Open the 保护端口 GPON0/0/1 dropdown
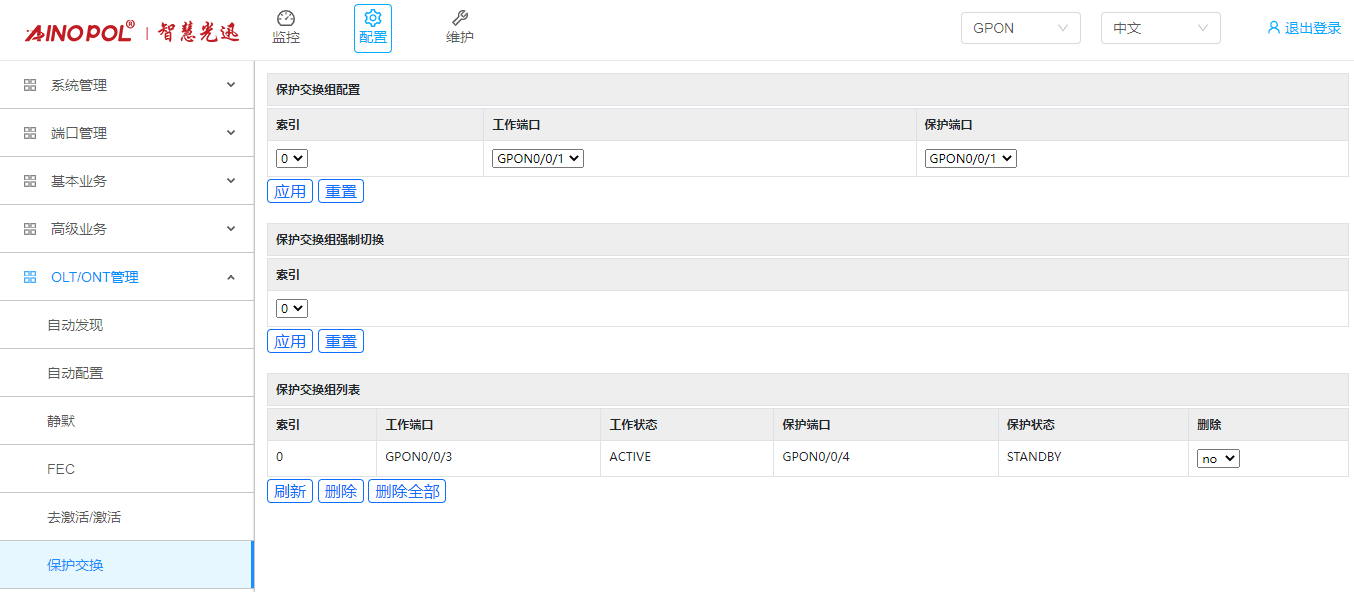 [x=970, y=158]
